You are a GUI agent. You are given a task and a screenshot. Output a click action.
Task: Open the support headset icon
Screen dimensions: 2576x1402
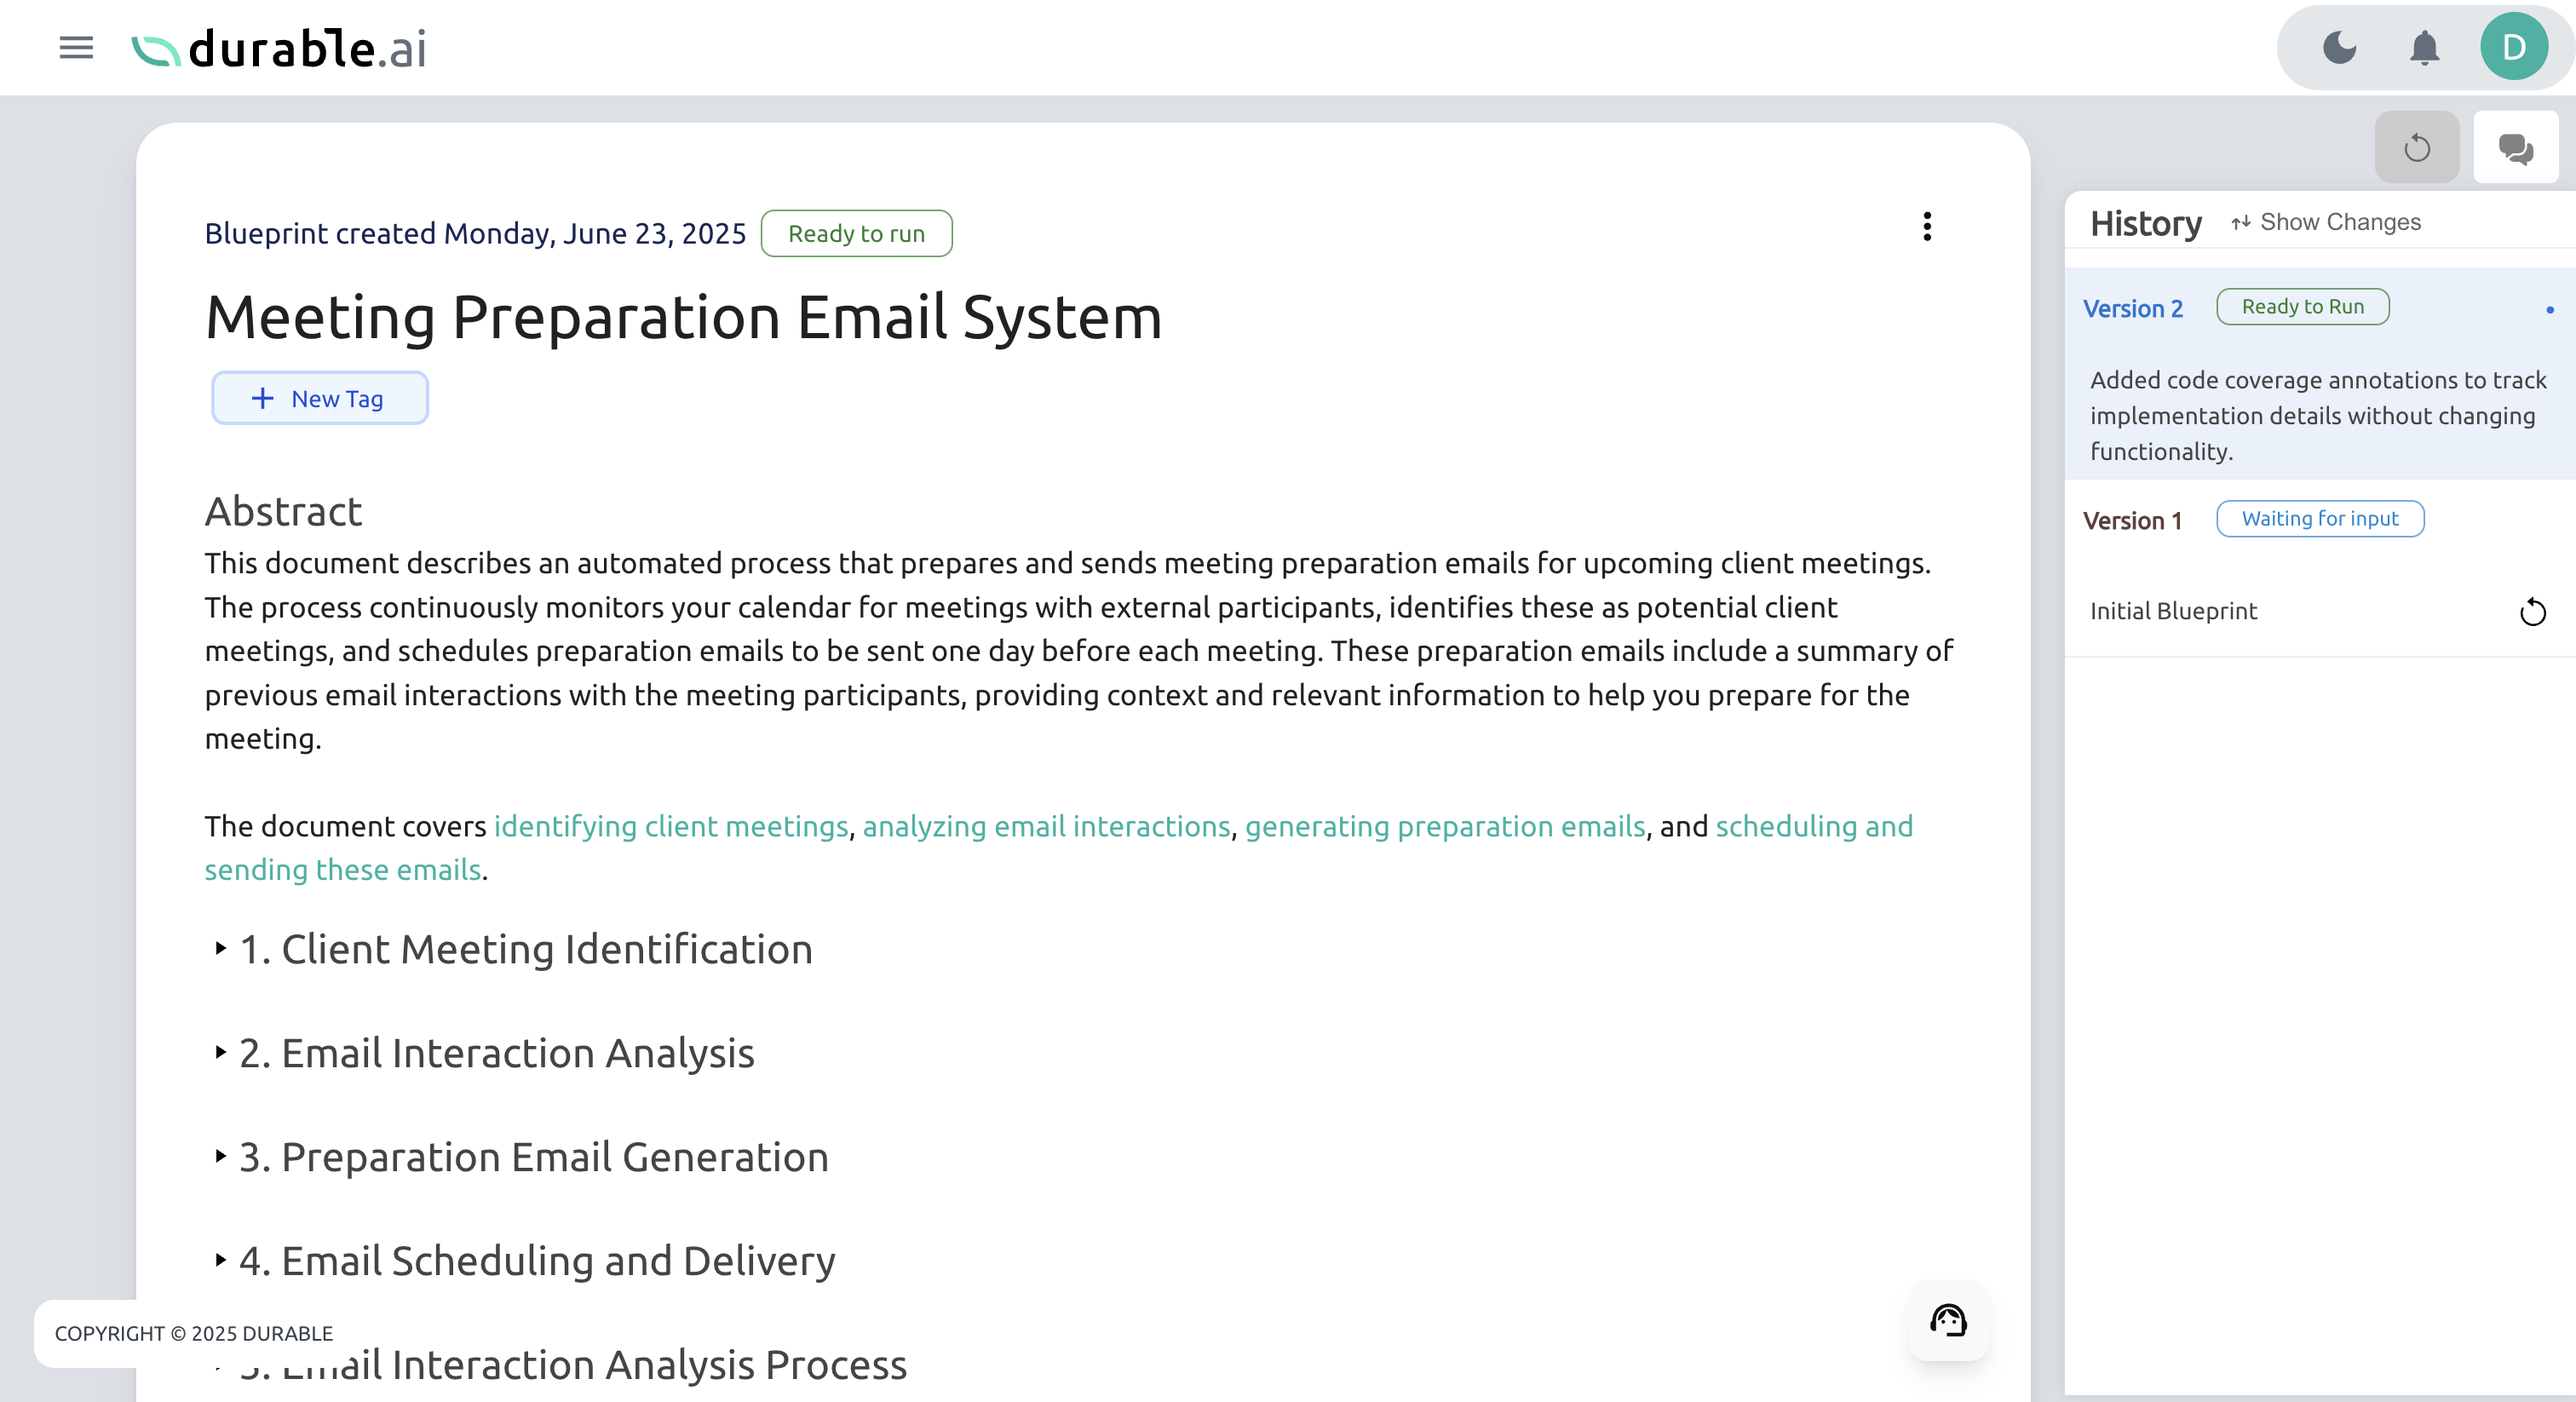[1947, 1322]
